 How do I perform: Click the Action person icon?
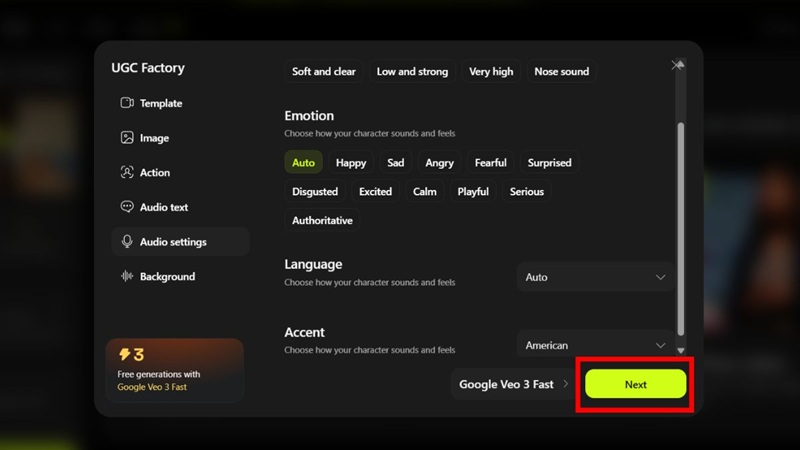(127, 172)
